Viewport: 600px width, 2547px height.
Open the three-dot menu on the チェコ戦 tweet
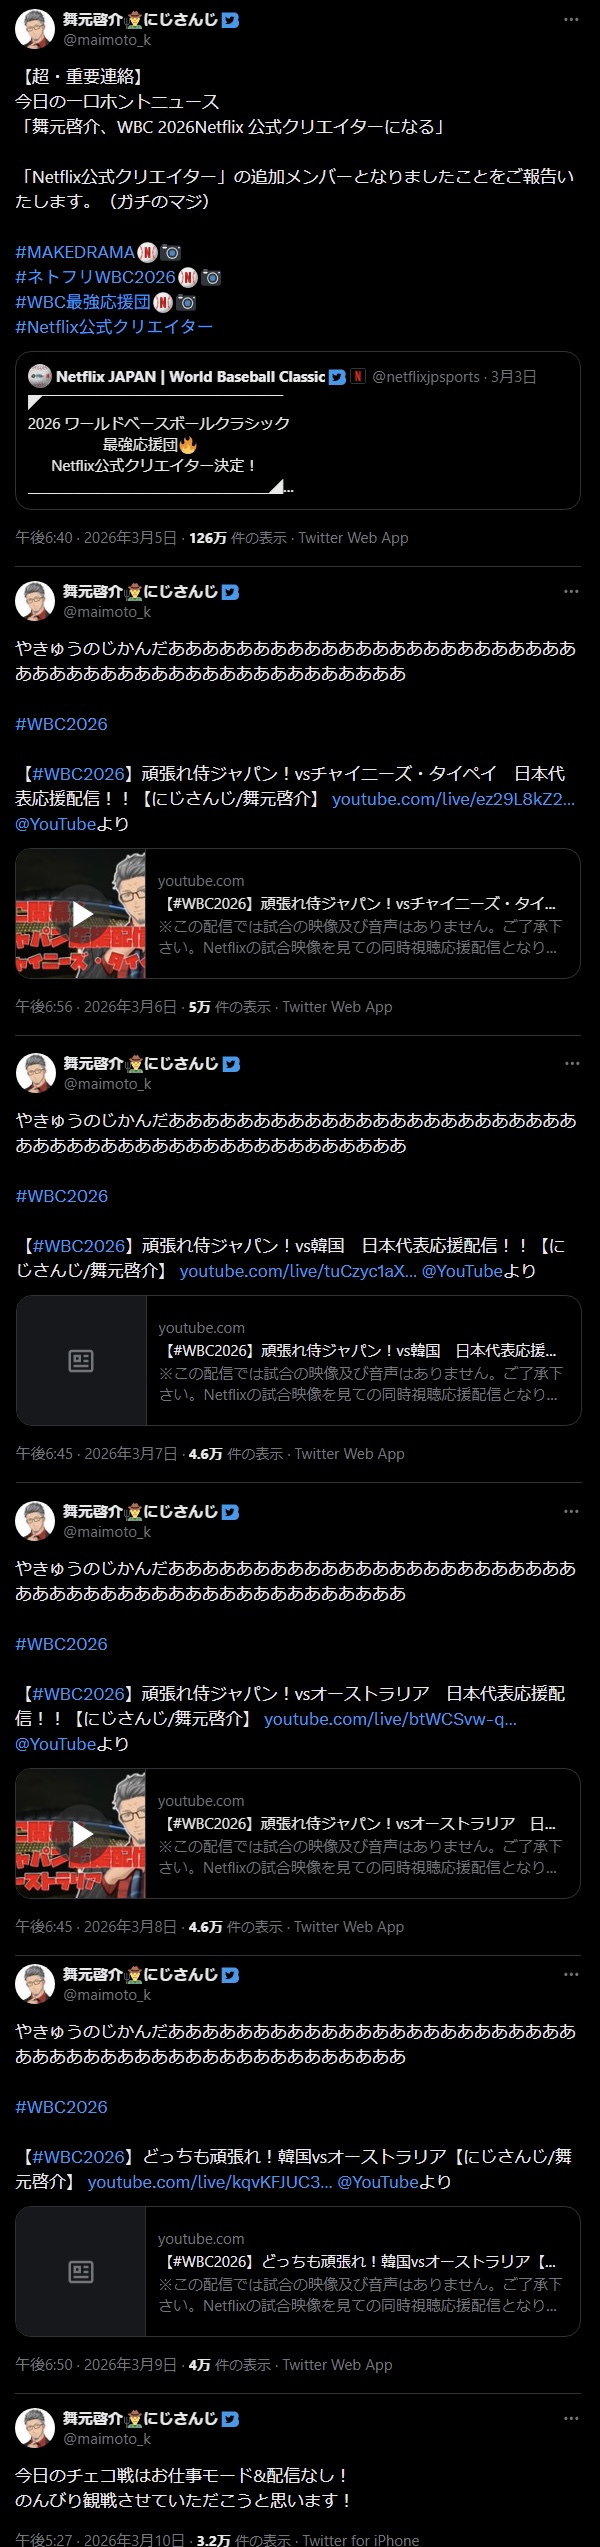pyautogui.click(x=571, y=2418)
